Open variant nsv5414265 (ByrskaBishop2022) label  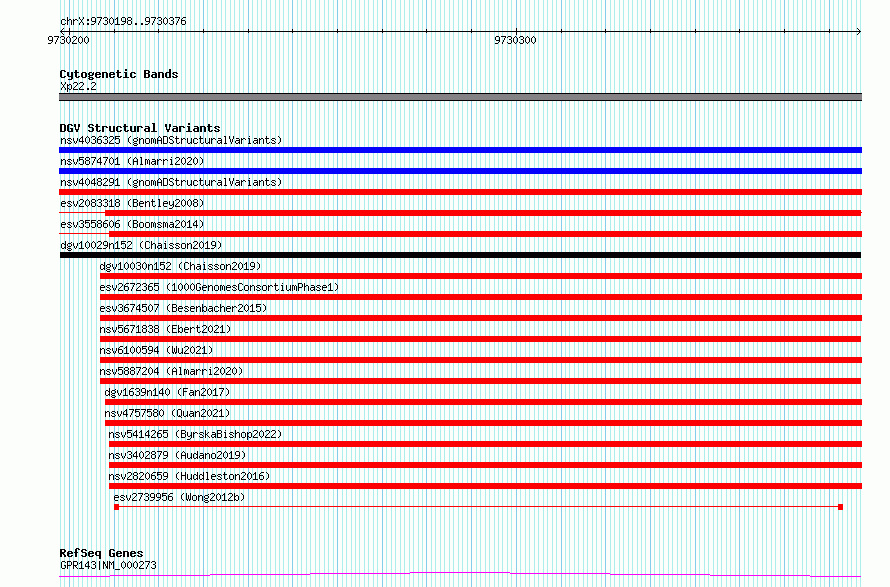pyautogui.click(x=195, y=434)
